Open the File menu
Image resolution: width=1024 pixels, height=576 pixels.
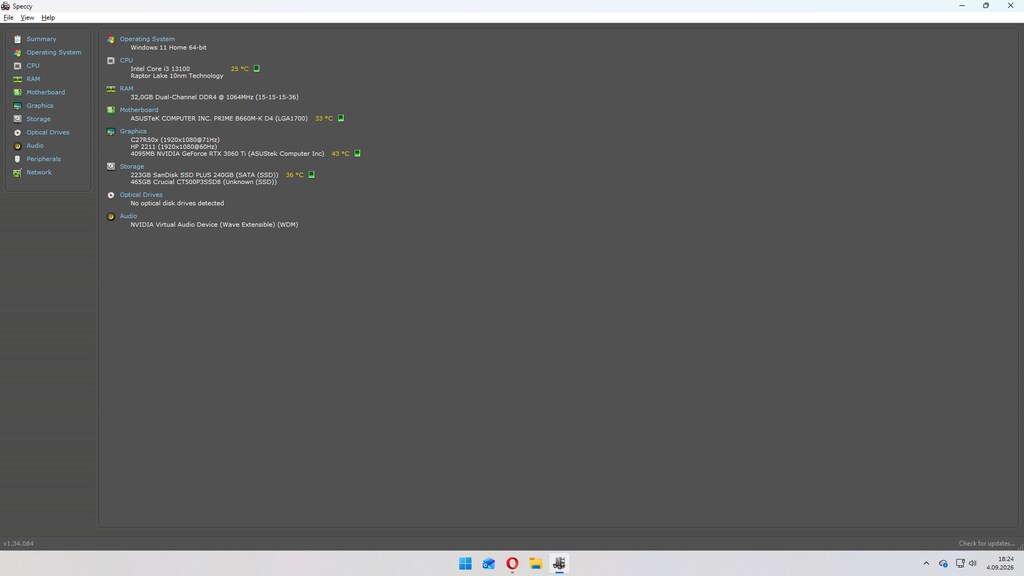pyautogui.click(x=8, y=18)
